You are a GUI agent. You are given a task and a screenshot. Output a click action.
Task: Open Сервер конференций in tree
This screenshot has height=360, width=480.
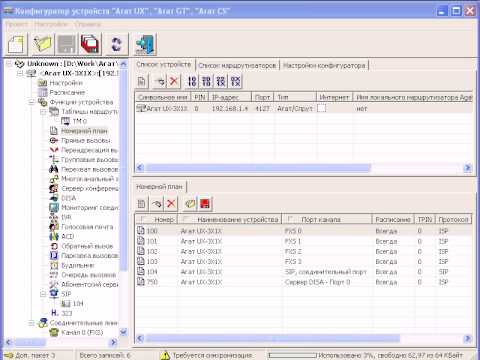(90, 189)
